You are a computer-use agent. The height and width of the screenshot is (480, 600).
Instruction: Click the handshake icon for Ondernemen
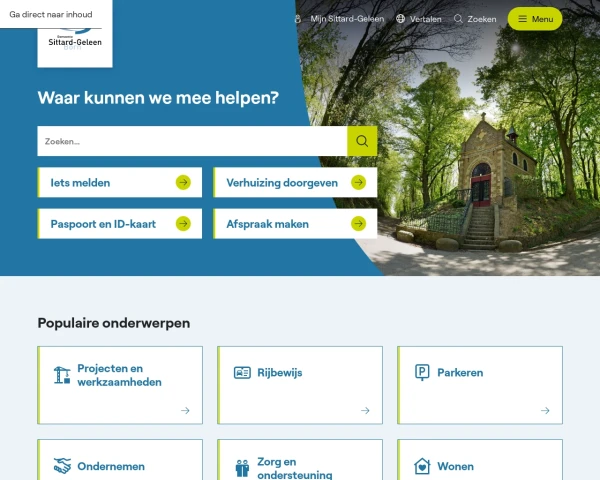(x=62, y=466)
